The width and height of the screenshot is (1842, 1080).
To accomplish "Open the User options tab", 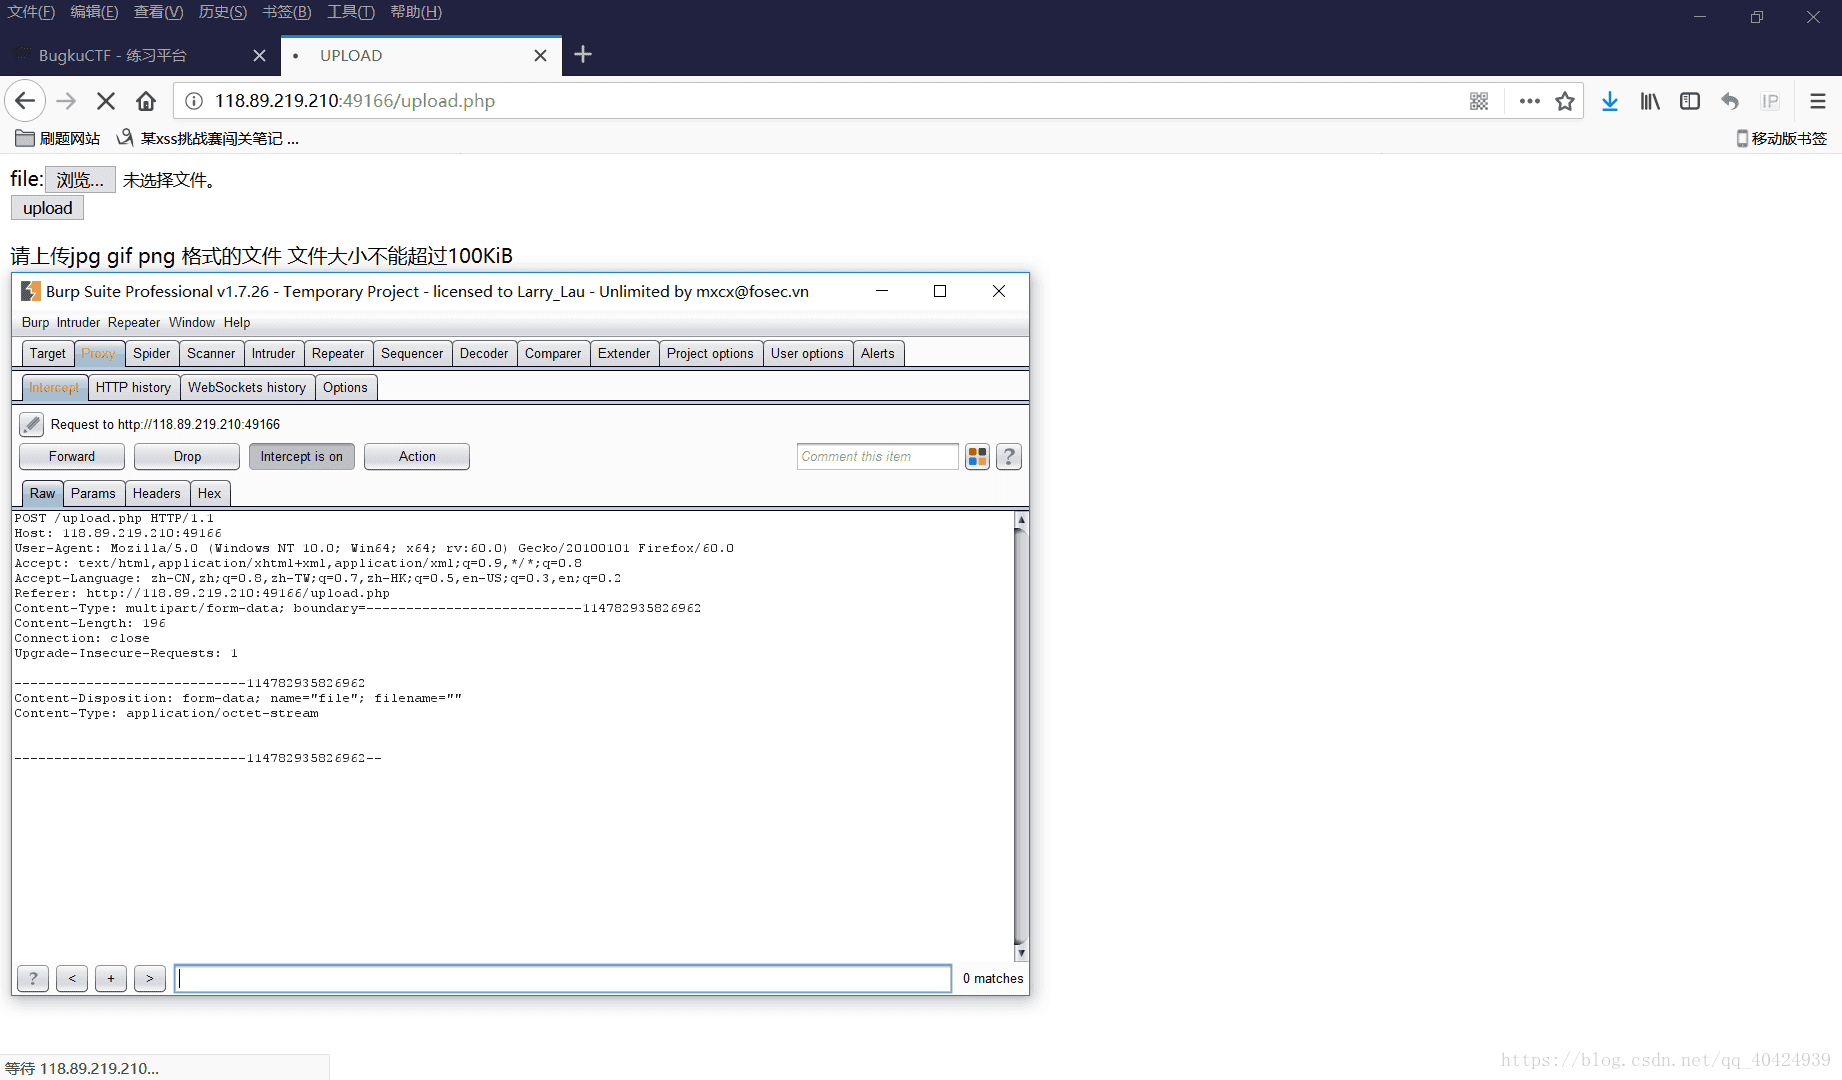I will (807, 354).
